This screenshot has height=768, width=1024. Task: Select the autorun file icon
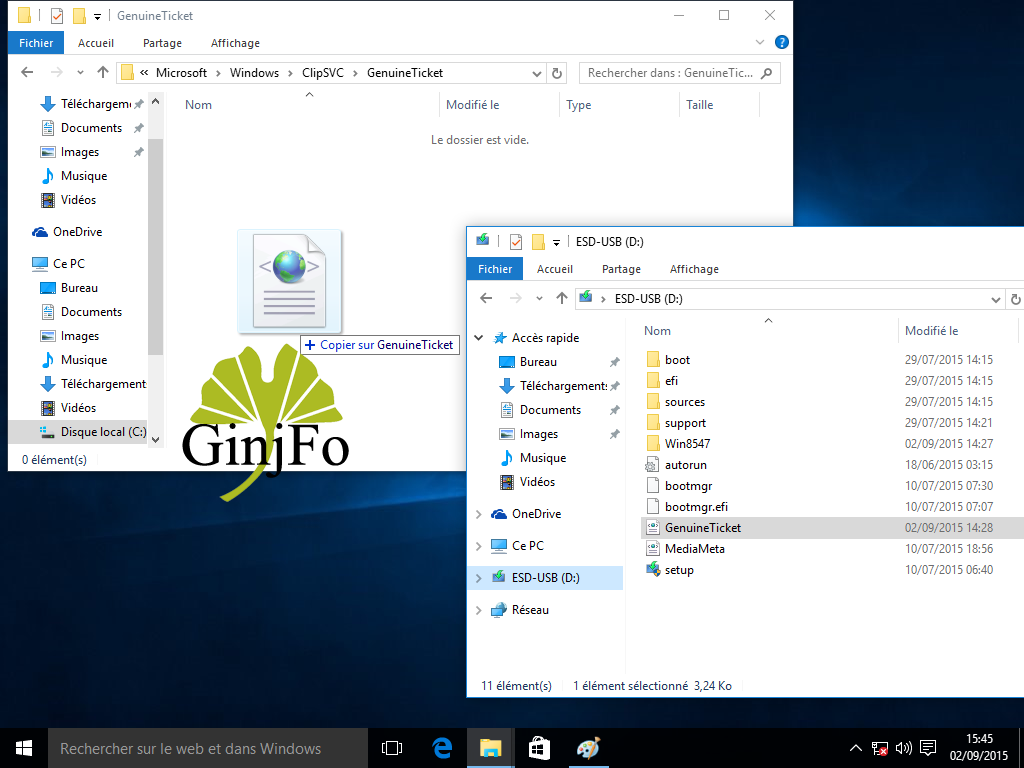(x=652, y=465)
